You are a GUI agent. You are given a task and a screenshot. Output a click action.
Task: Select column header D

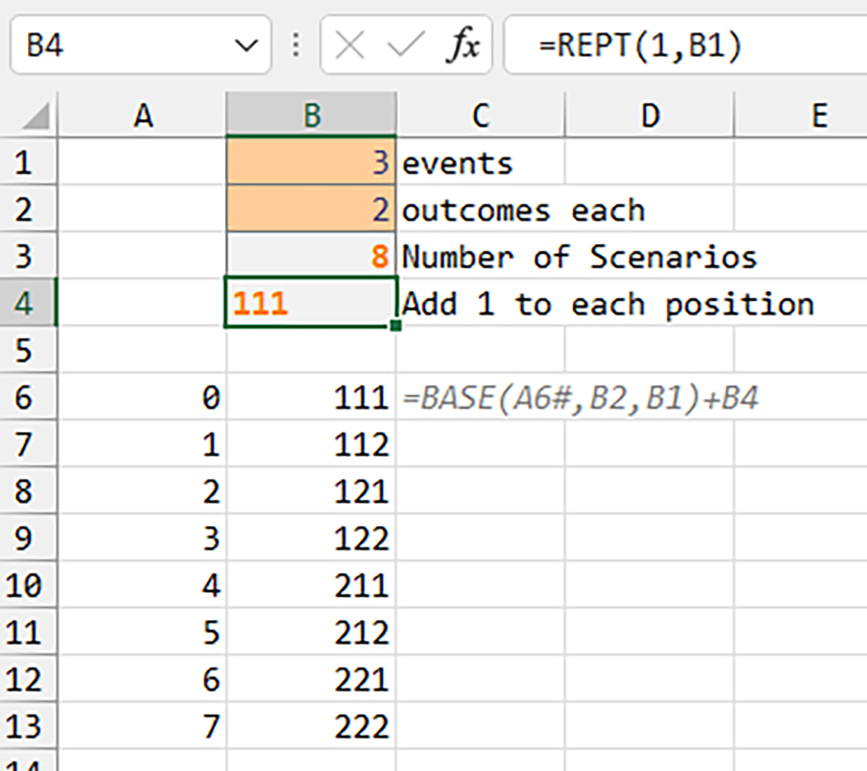point(650,114)
